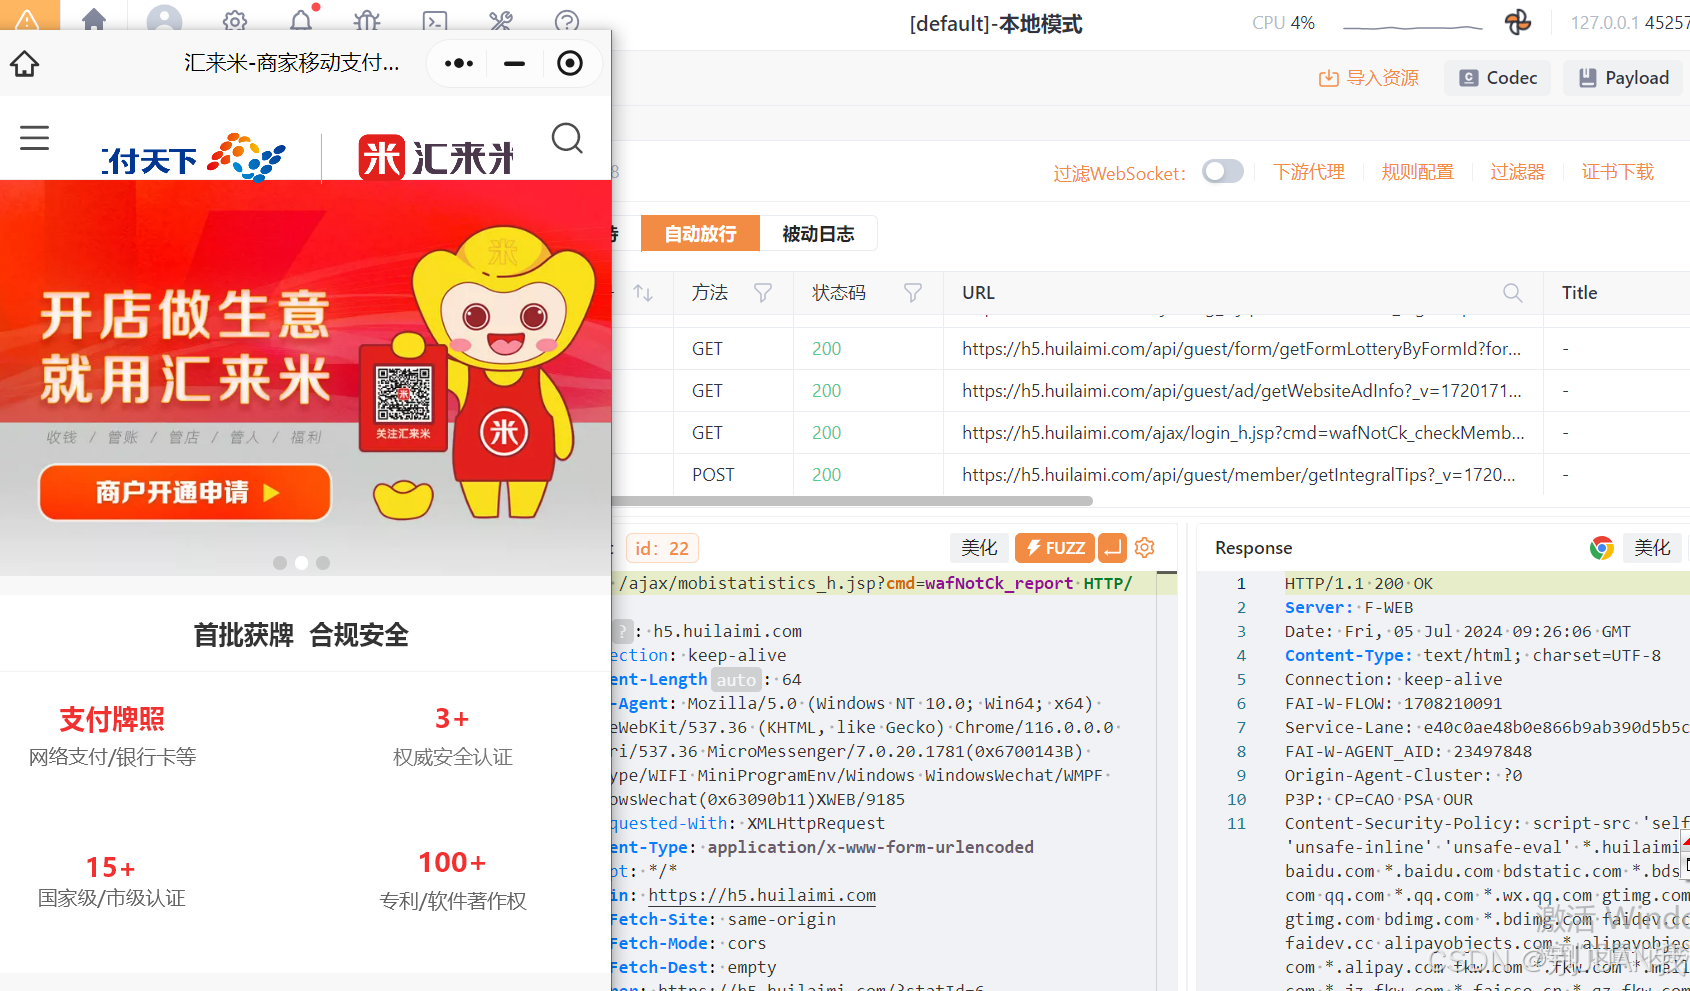1690x991 pixels.
Task: Click the Title column header
Action: coord(1579,293)
